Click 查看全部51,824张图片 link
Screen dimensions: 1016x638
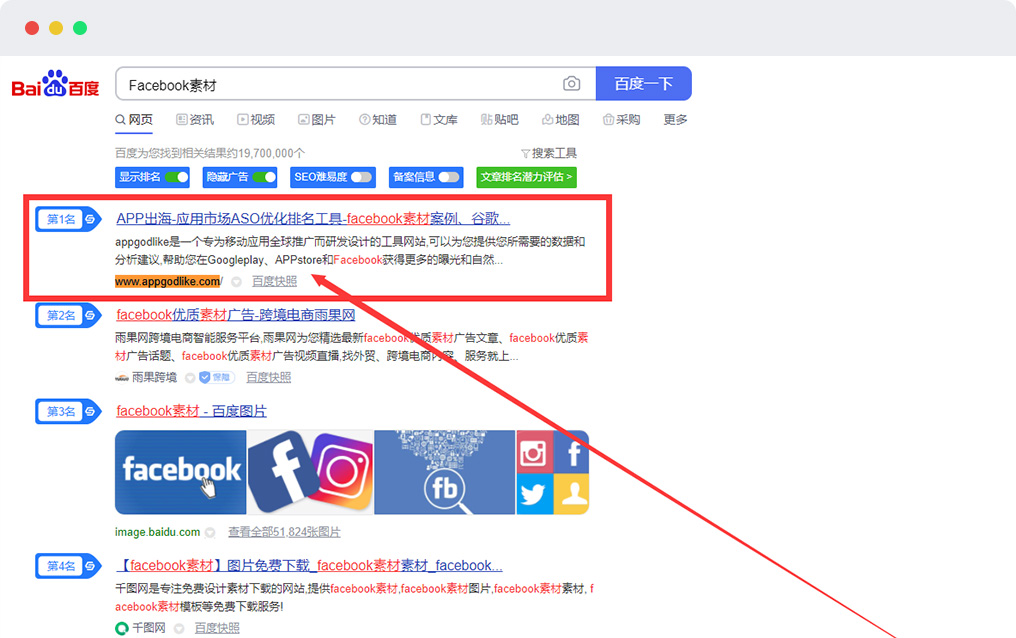284,532
